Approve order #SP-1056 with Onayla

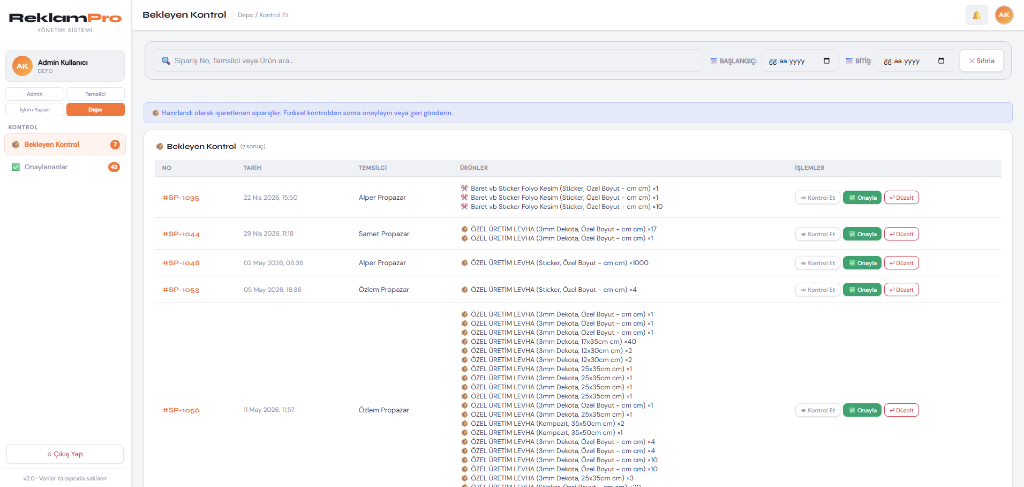point(862,410)
